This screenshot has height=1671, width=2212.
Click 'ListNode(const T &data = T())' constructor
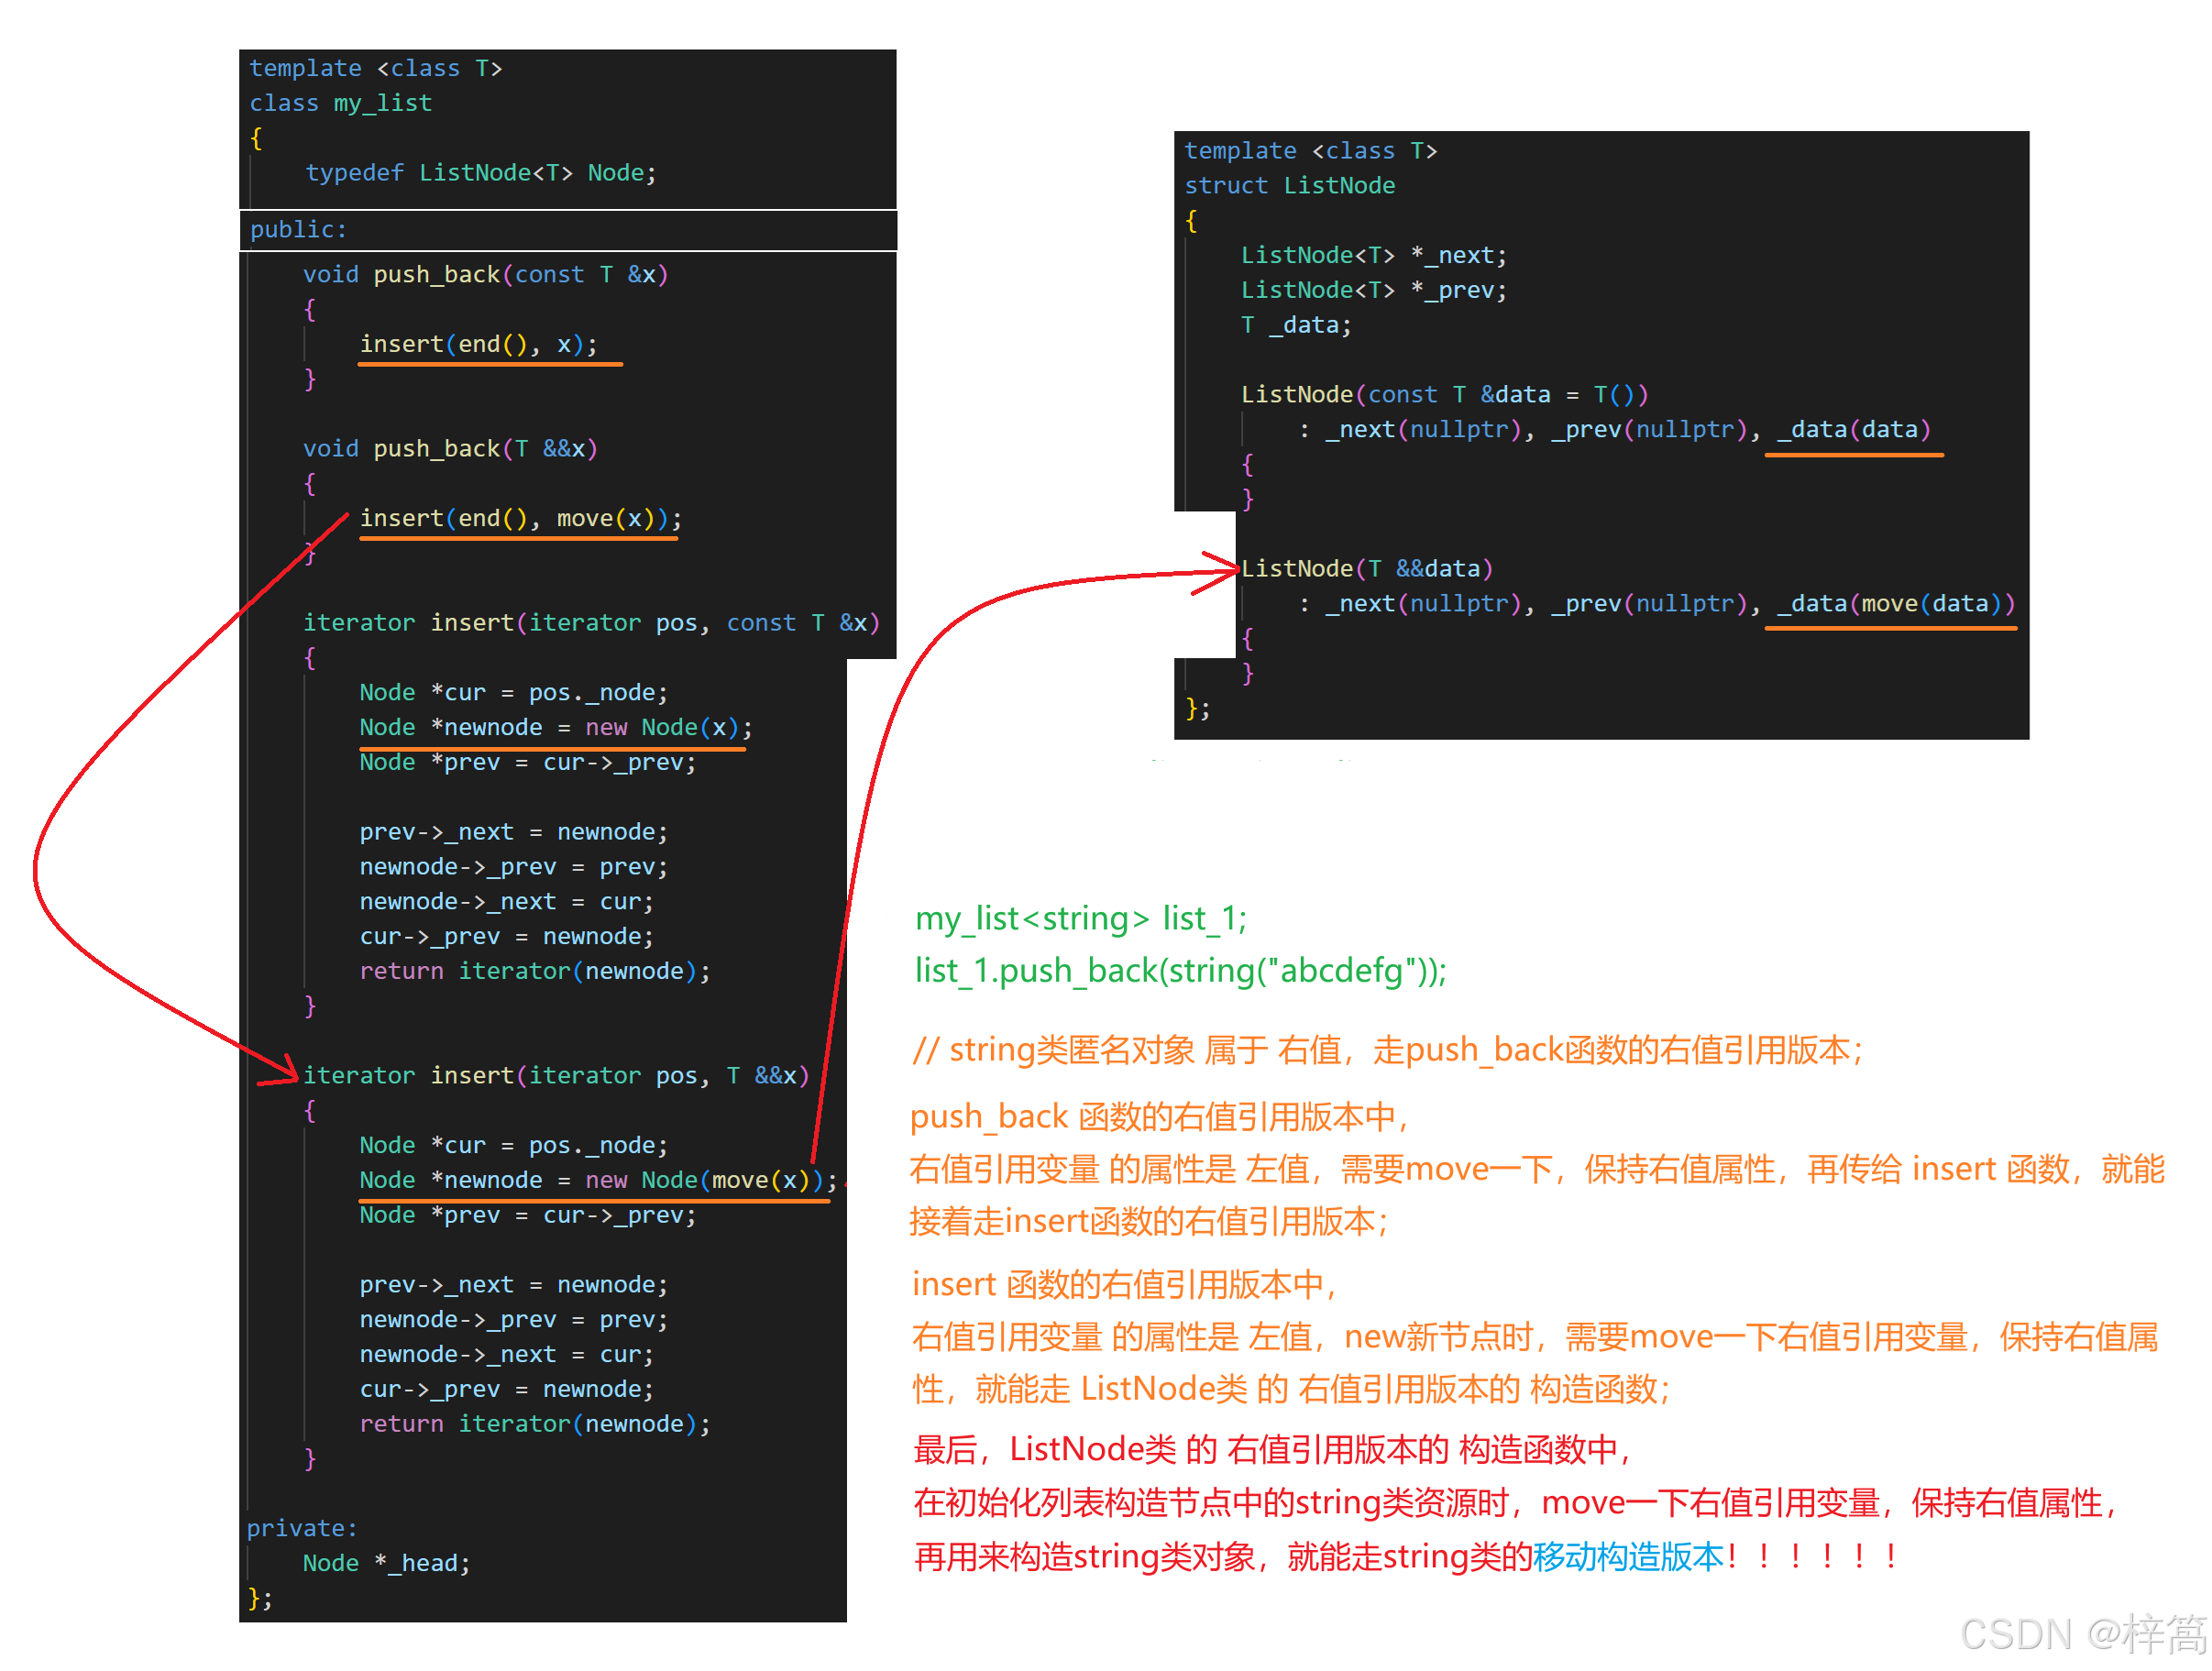pyautogui.click(x=1443, y=395)
